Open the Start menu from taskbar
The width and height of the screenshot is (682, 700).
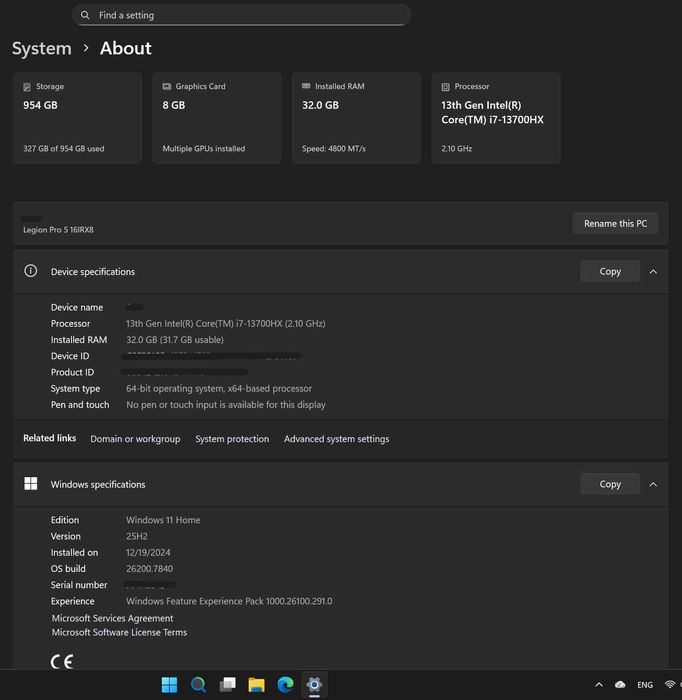169,684
